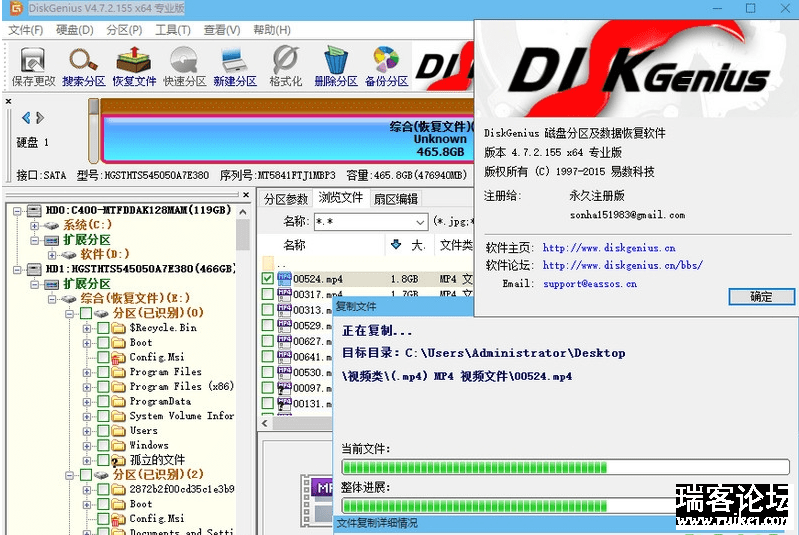Click the $Recycle.Bin folder icon
The image size is (799, 535).
click(x=119, y=328)
